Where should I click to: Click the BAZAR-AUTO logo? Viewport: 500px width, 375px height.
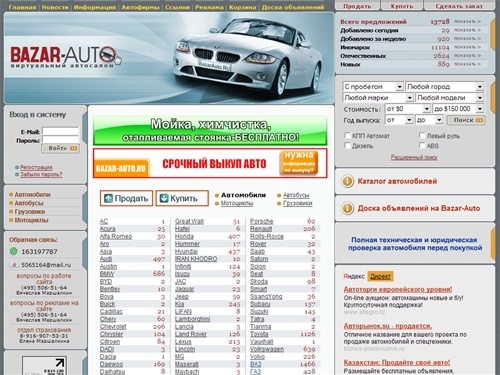click(66, 56)
